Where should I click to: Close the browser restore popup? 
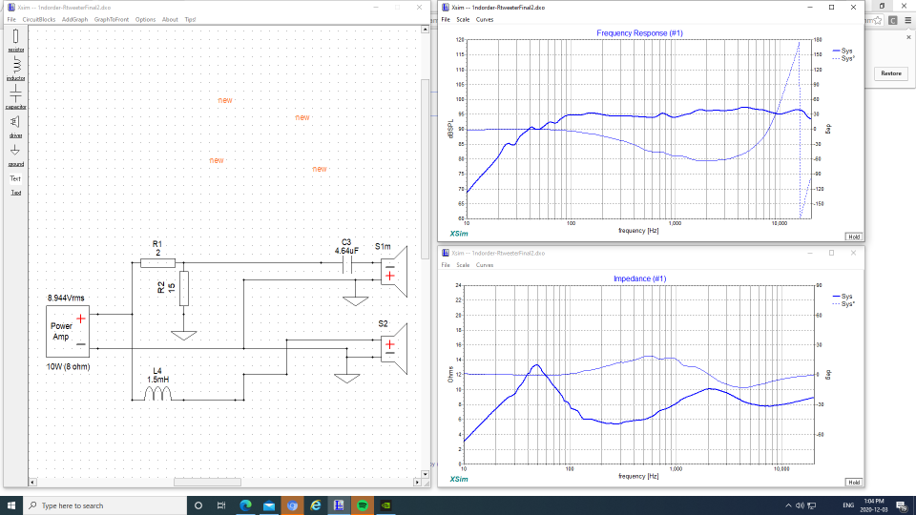pos(908,37)
